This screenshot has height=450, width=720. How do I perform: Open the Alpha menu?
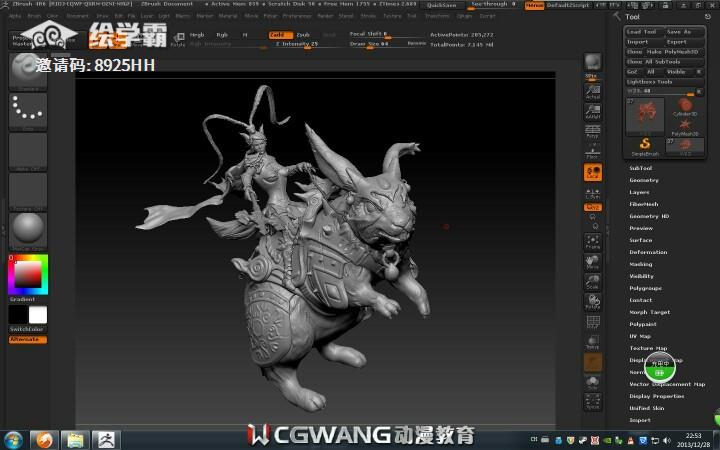15,16
